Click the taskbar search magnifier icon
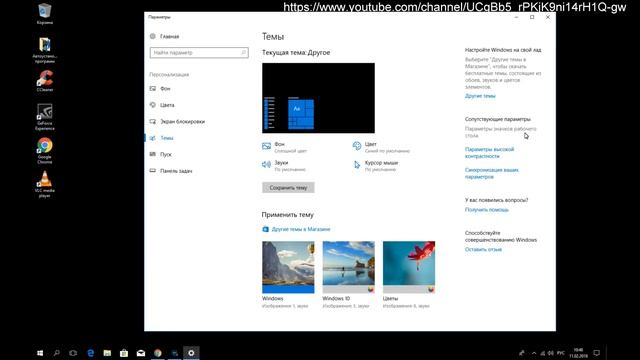 click(x=57, y=353)
